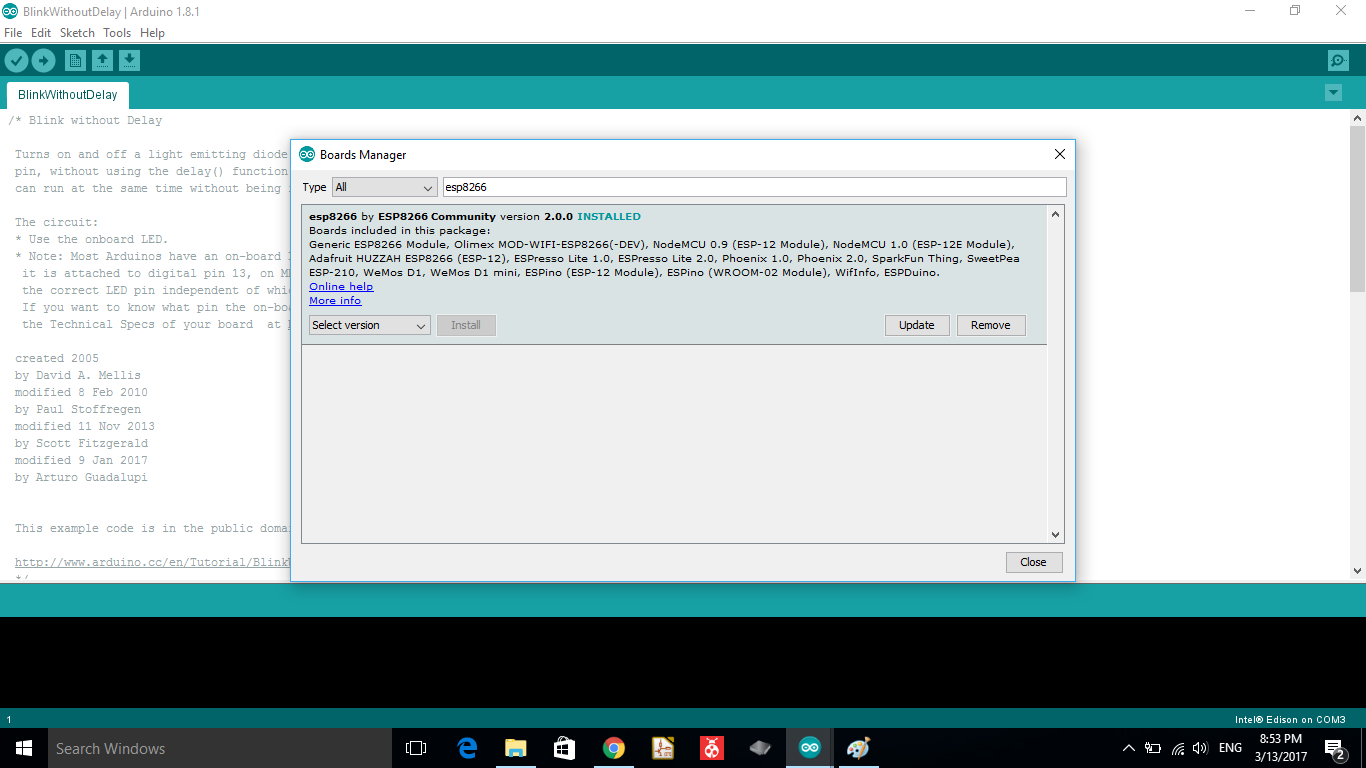Expand the Select version dropdown

point(370,325)
